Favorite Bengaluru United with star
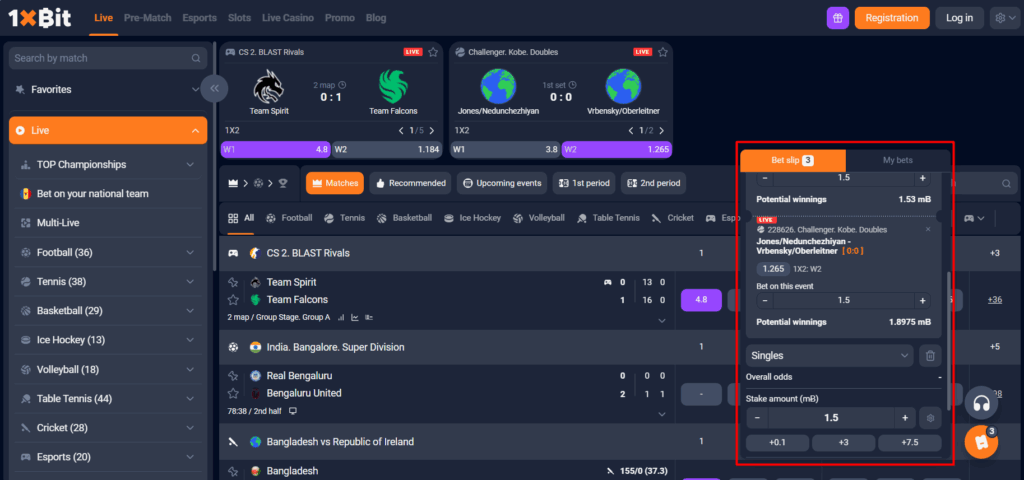 coord(232,393)
